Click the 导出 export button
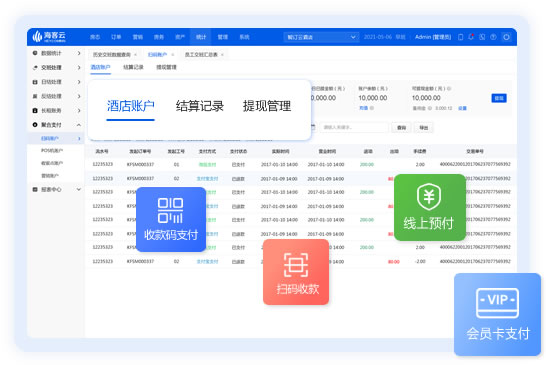Viewport: 546px width, 365px height. click(x=424, y=128)
